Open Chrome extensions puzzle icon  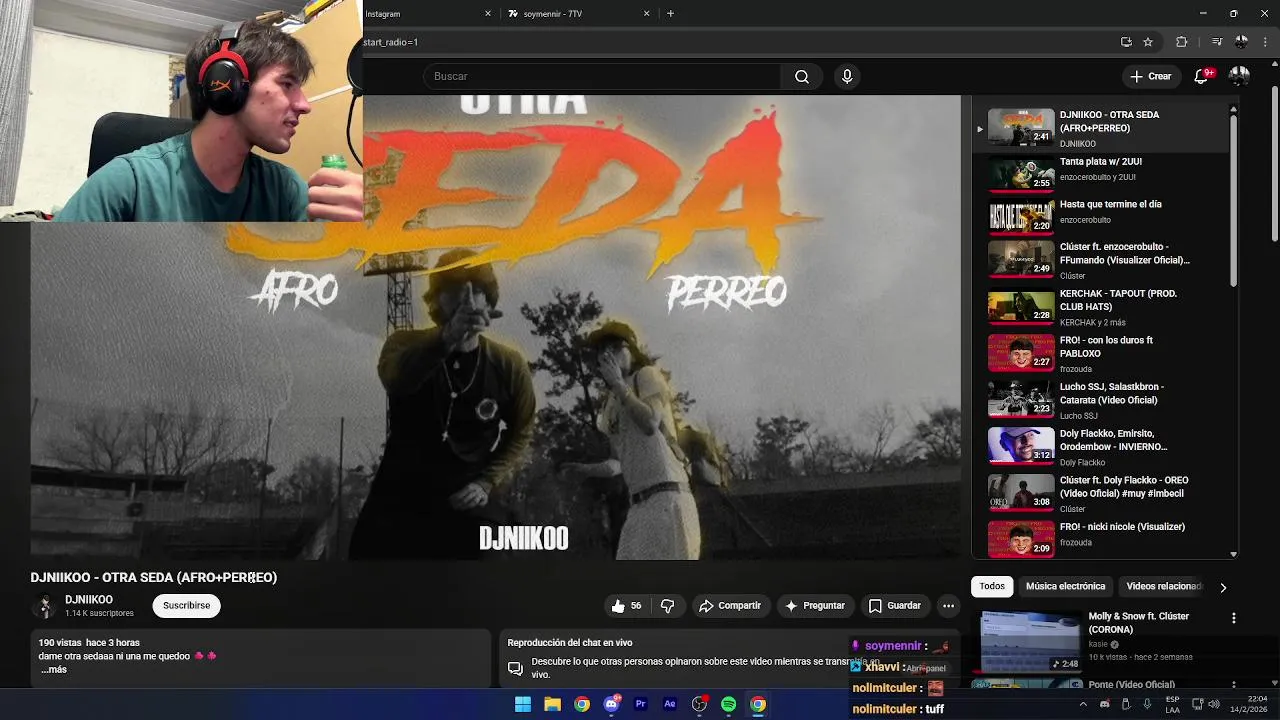tap(1182, 42)
